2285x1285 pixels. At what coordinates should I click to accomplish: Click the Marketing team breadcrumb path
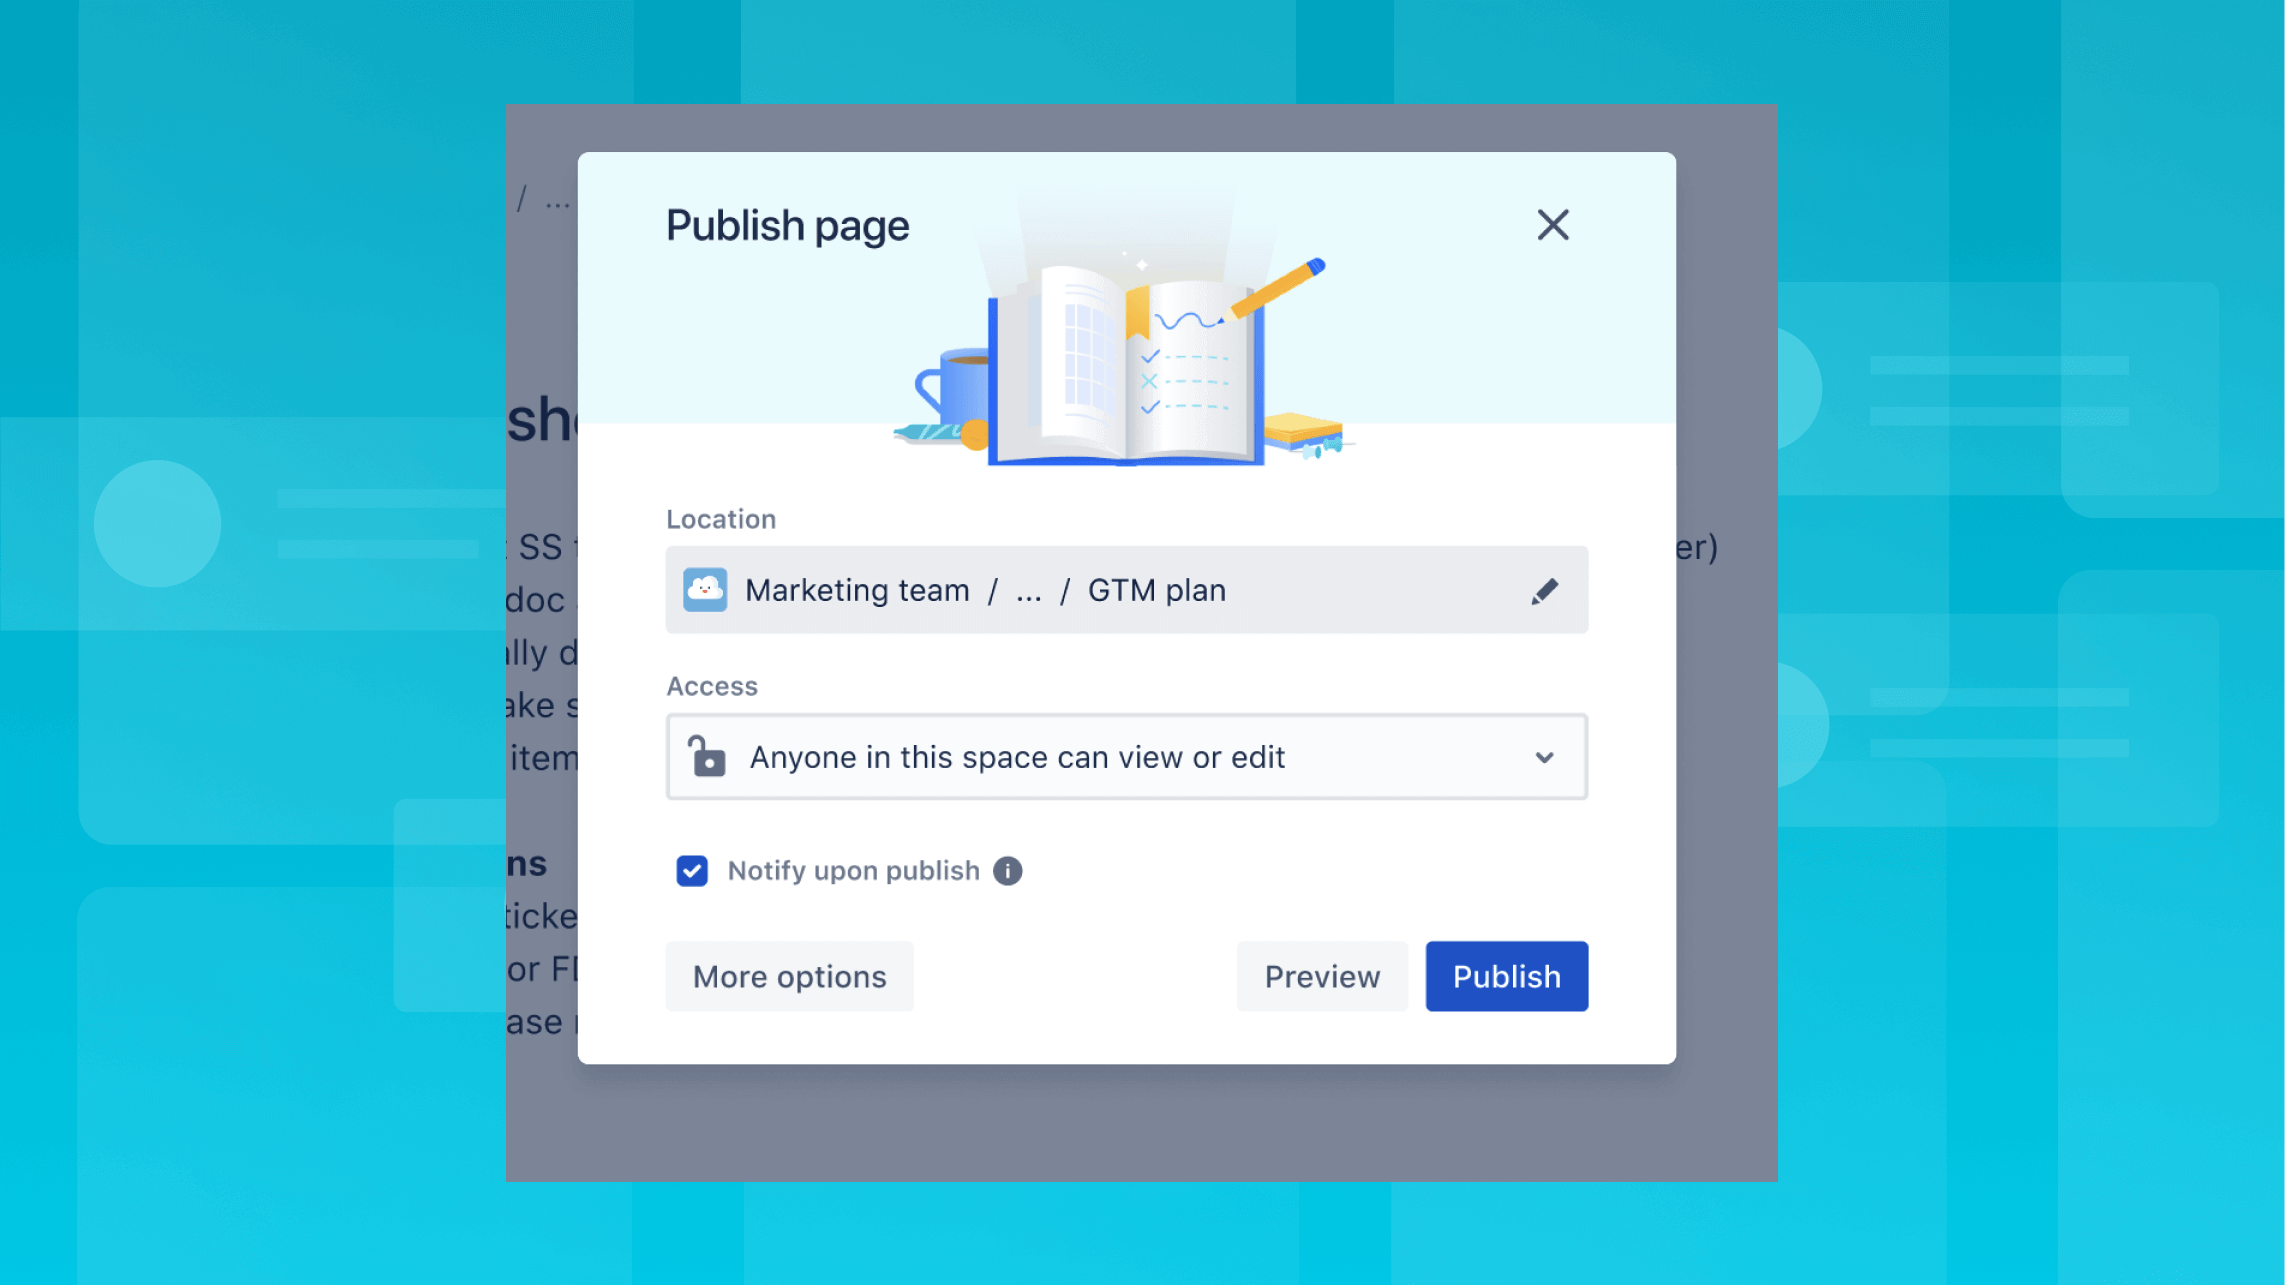(855, 588)
